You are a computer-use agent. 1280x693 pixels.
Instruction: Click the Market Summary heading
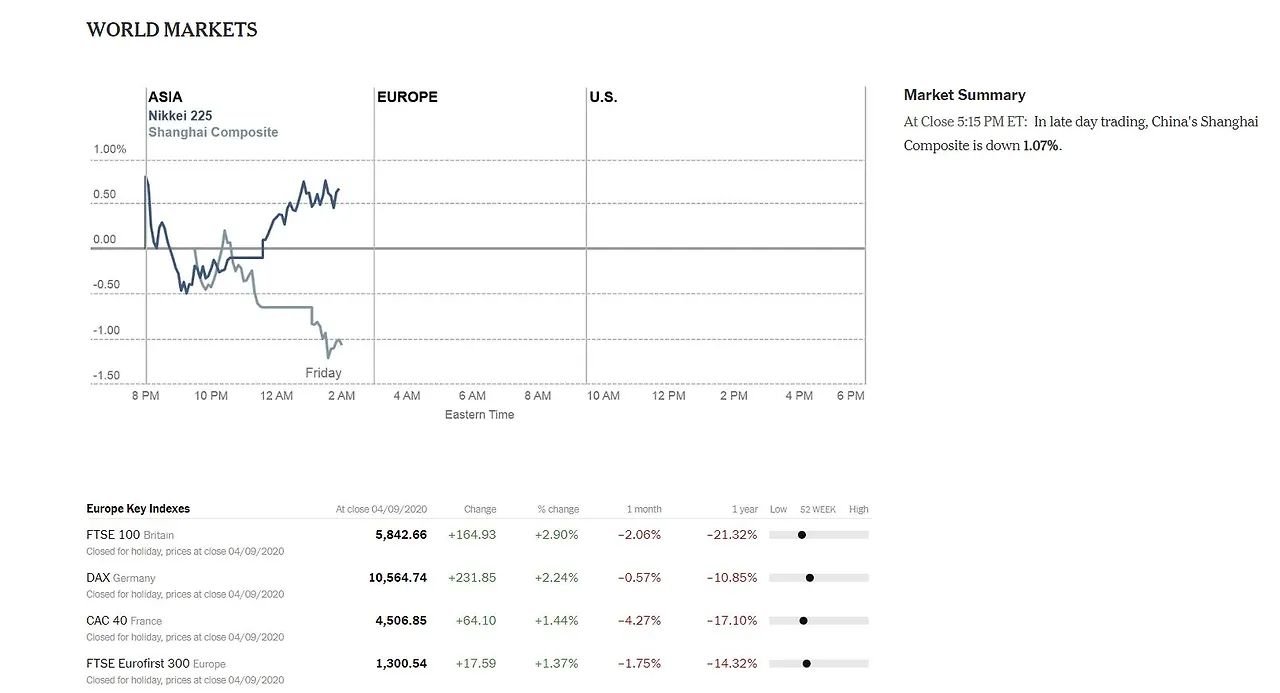pos(964,95)
